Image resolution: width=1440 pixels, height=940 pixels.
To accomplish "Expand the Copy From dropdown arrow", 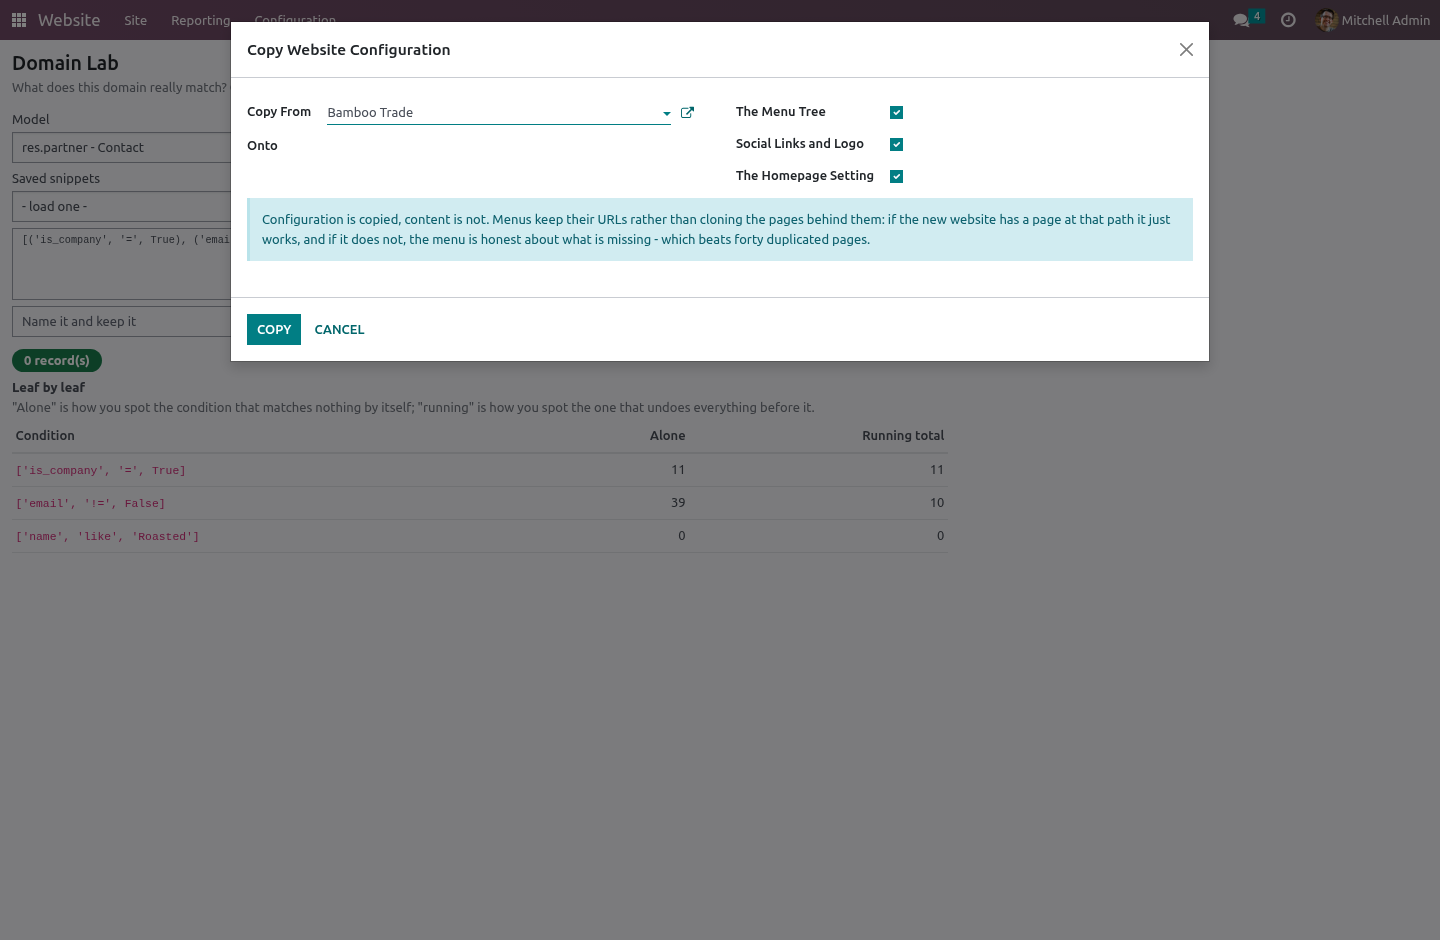I will pyautogui.click(x=667, y=114).
